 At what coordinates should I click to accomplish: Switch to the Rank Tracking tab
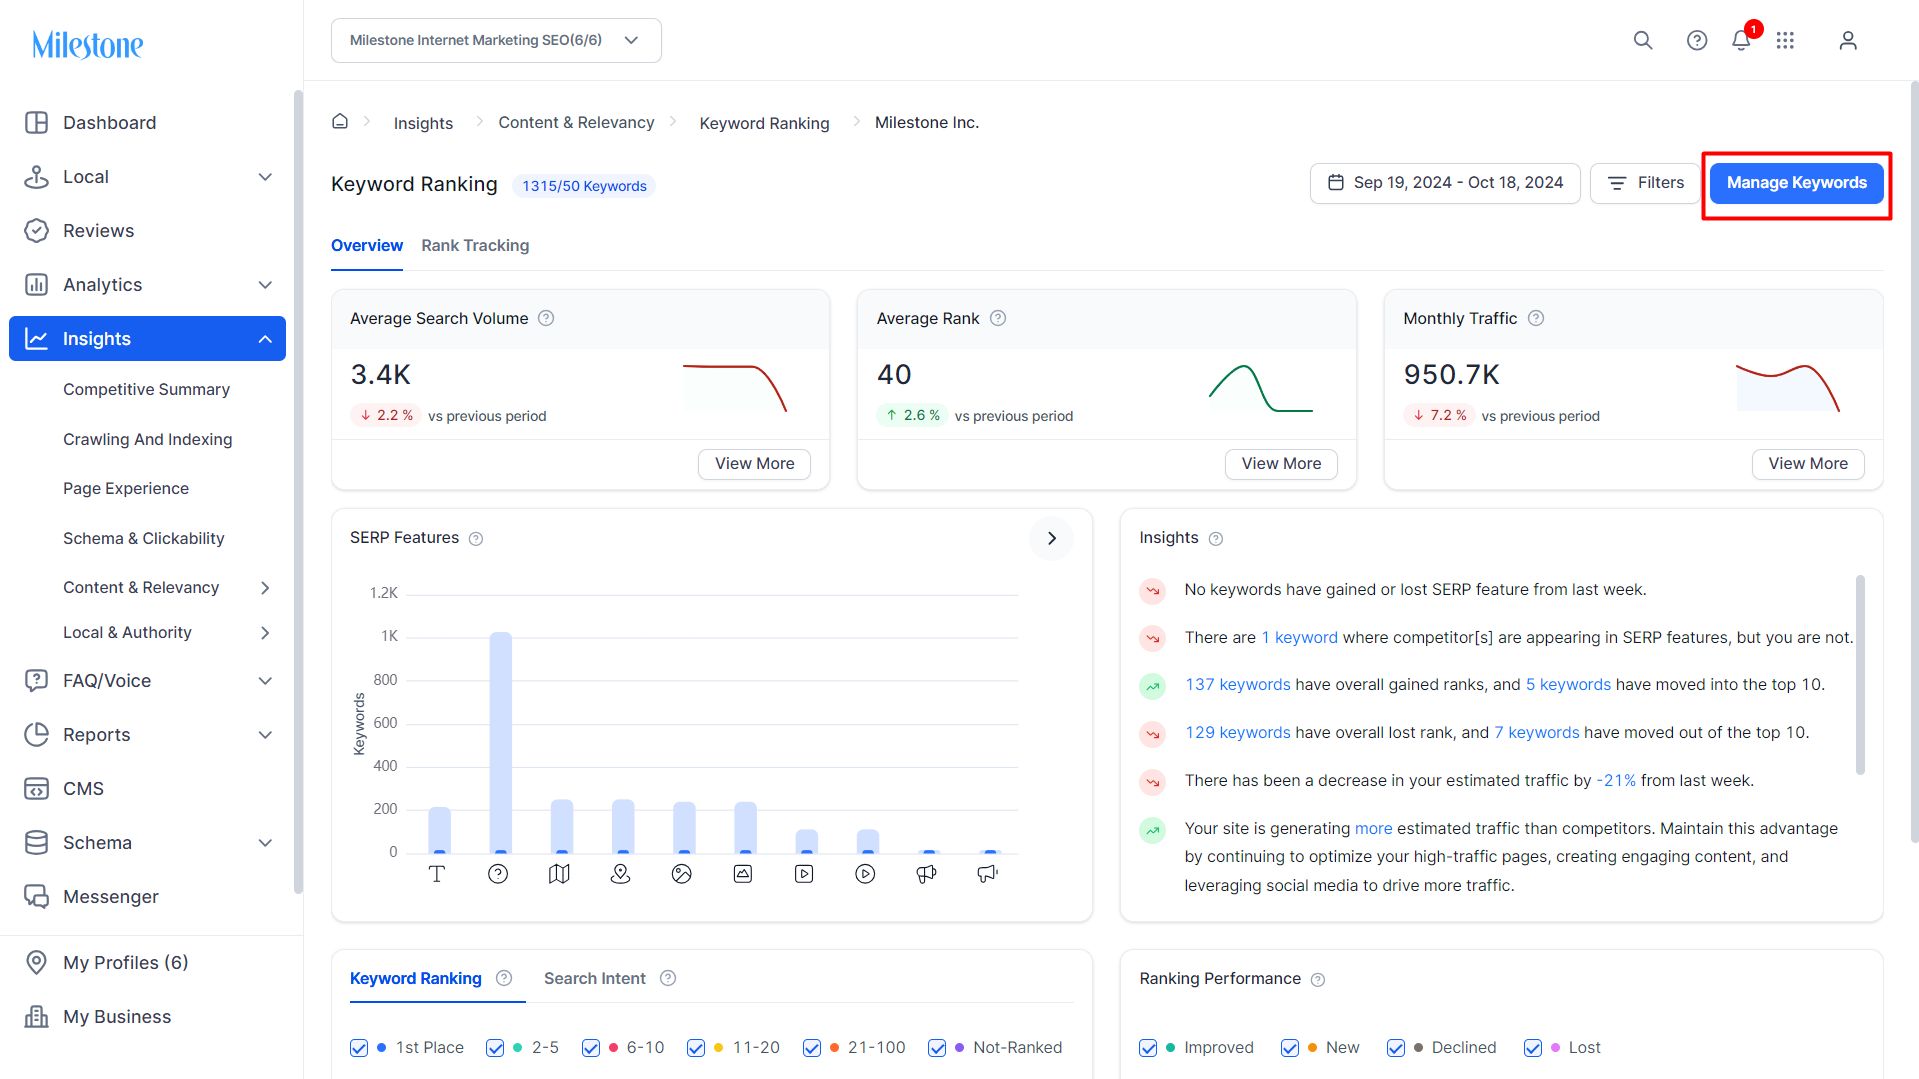coord(475,245)
